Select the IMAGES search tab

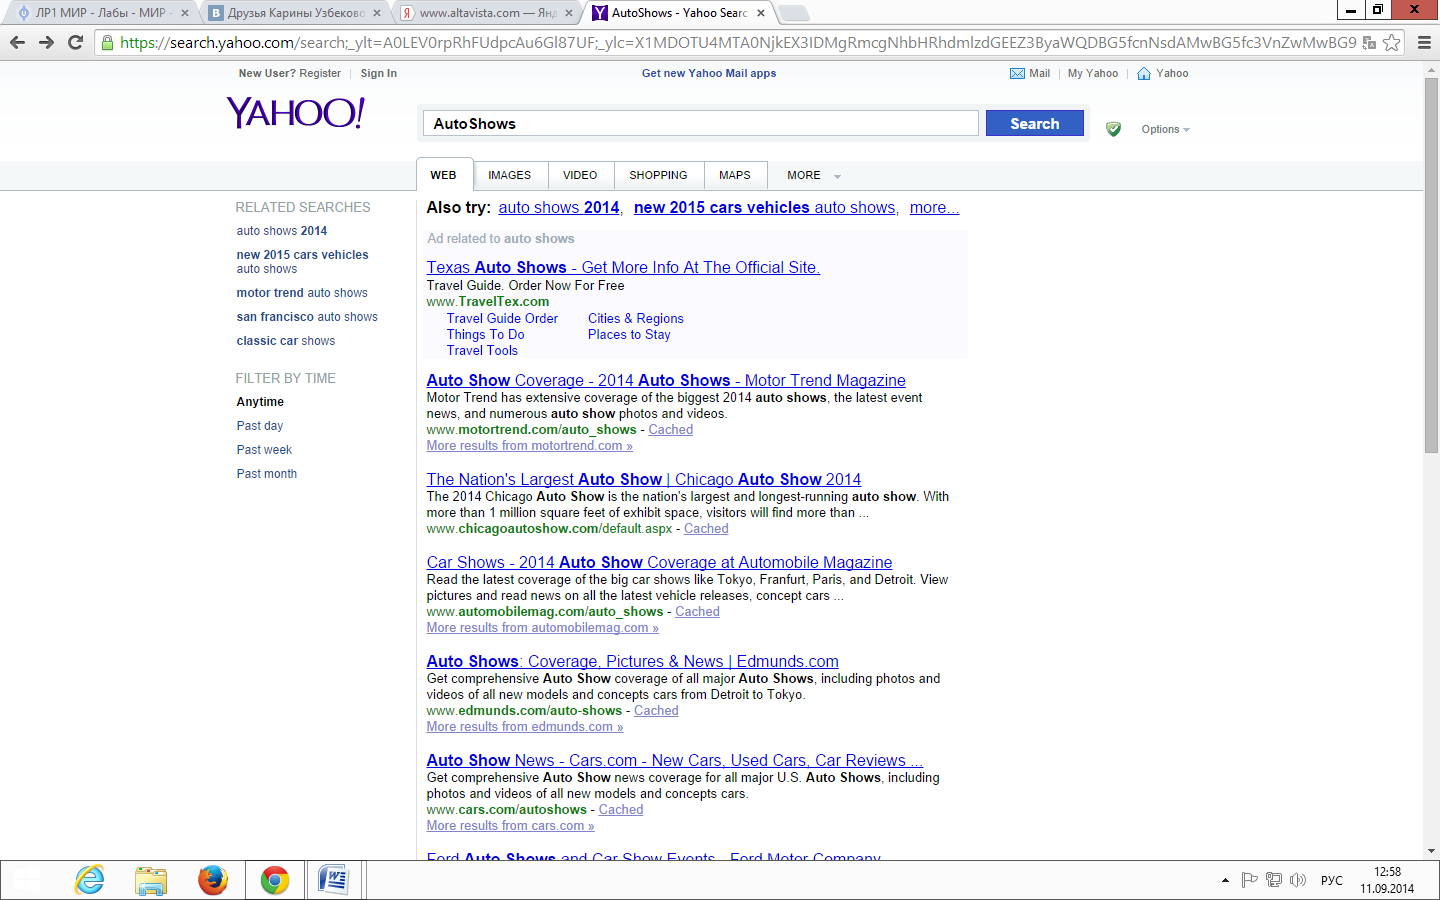click(509, 175)
